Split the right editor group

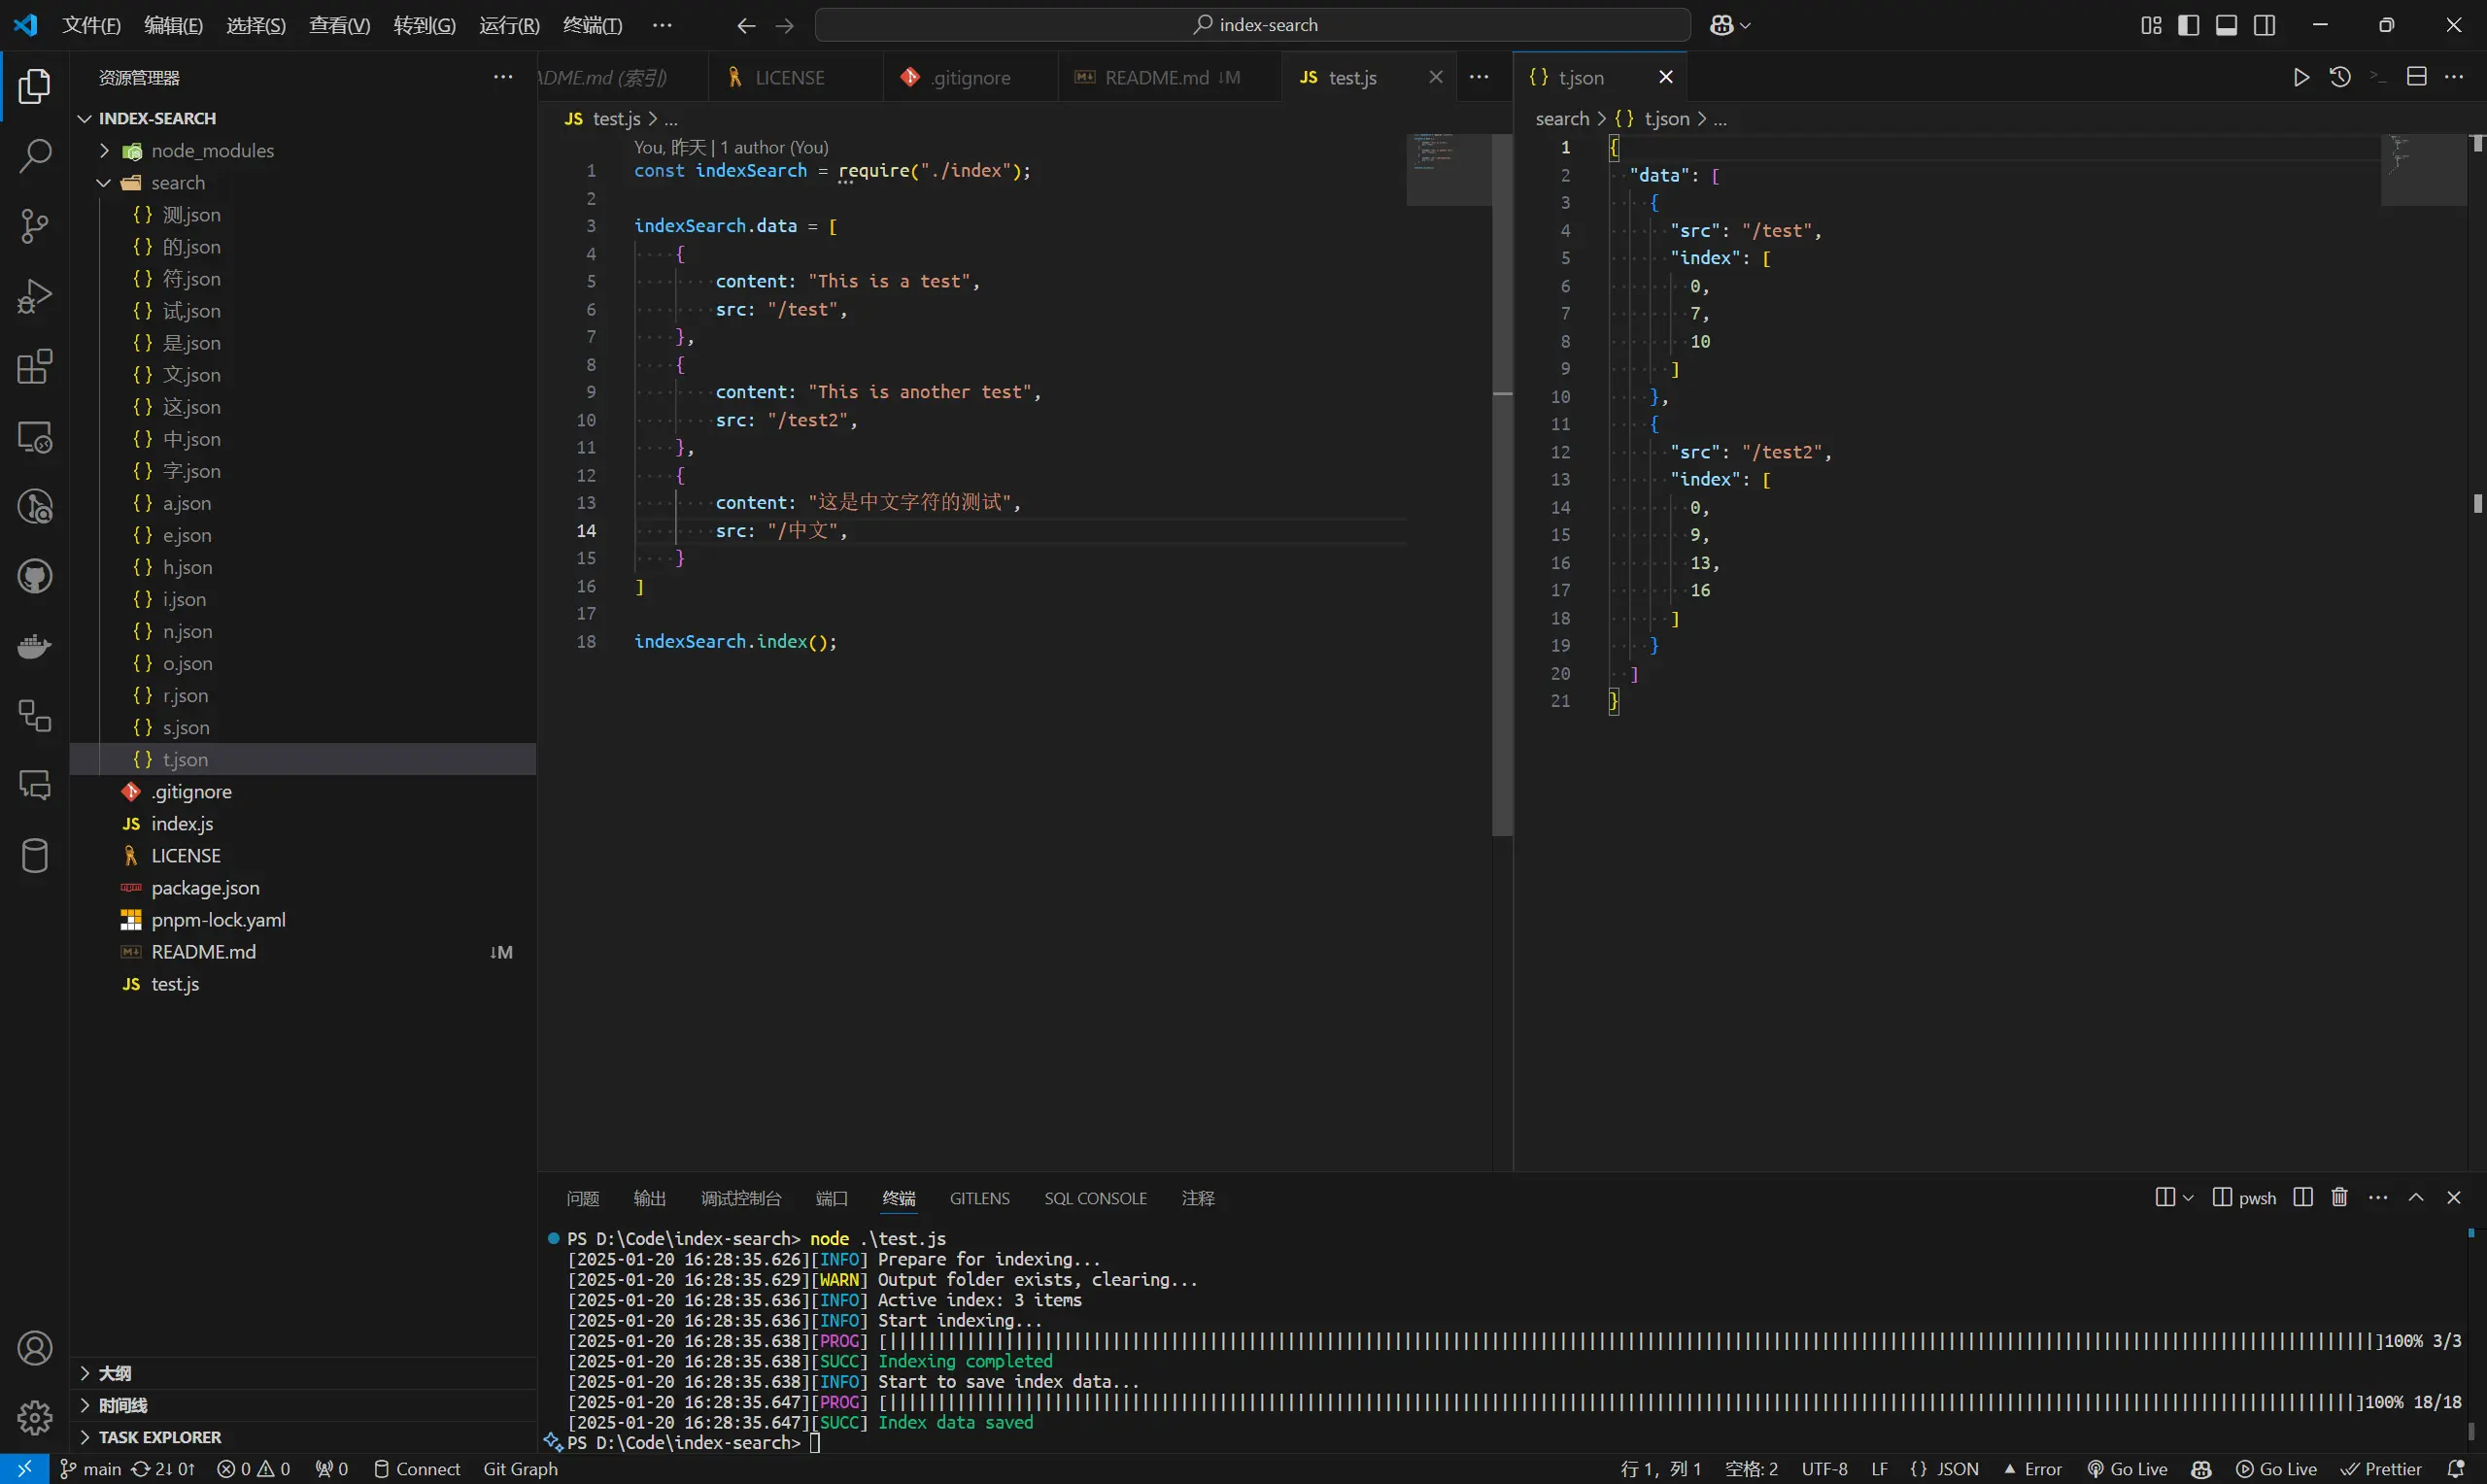(x=2417, y=77)
